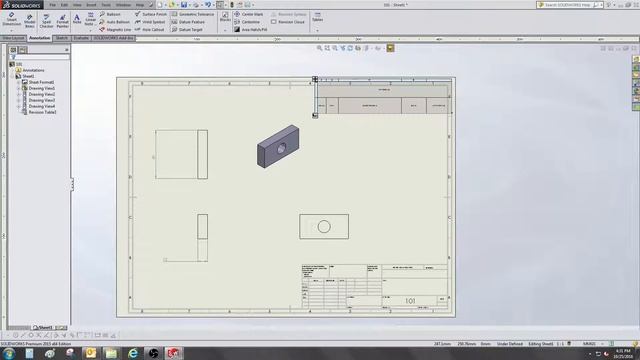Click the Under Defined status text
This screenshot has height=360, width=640.
pos(509,344)
